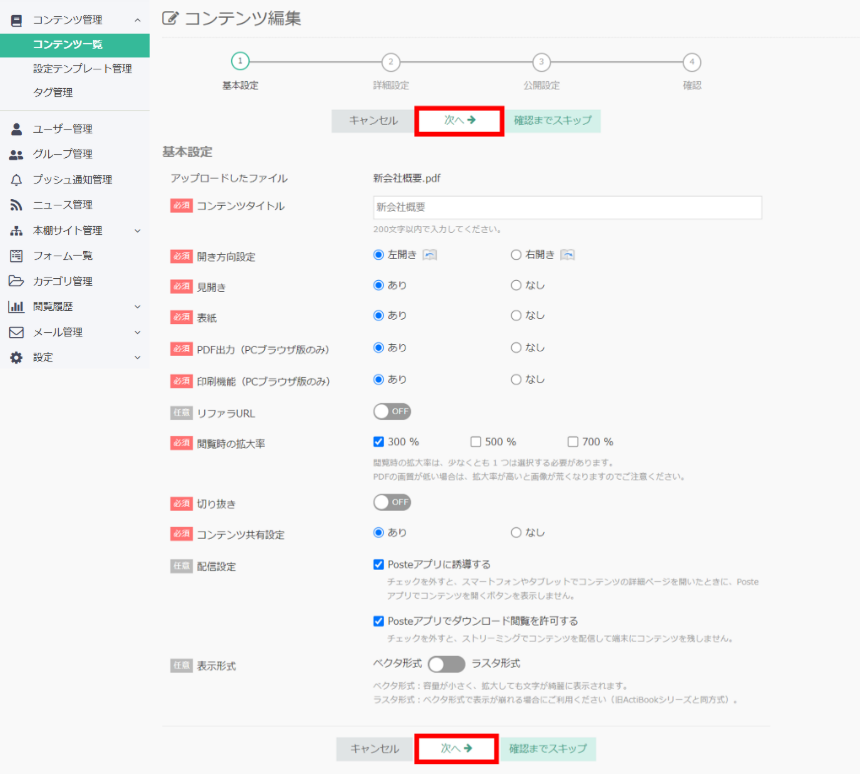Click the コンテンツタイトル text field

pyautogui.click(x=567, y=207)
